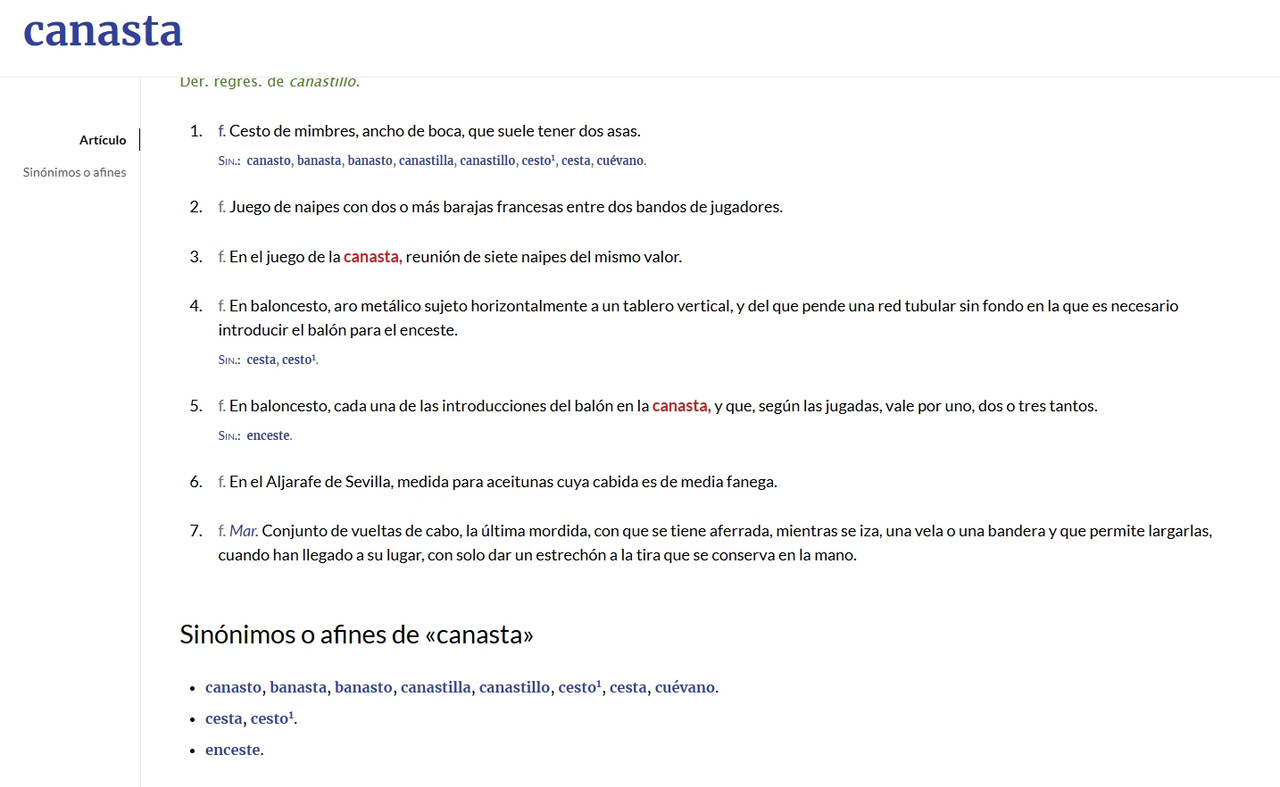Click word canastillo in etymology line
The image size is (1280, 787).
[x=322, y=81]
